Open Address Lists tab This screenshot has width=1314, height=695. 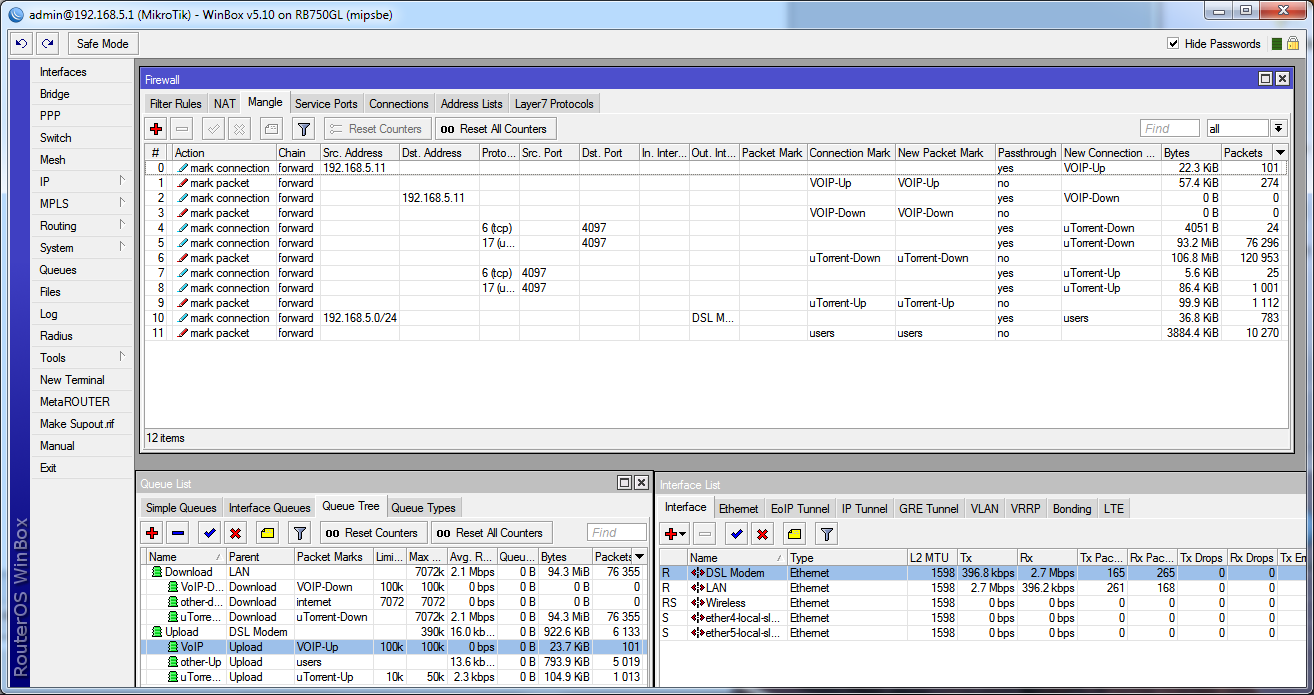click(471, 104)
